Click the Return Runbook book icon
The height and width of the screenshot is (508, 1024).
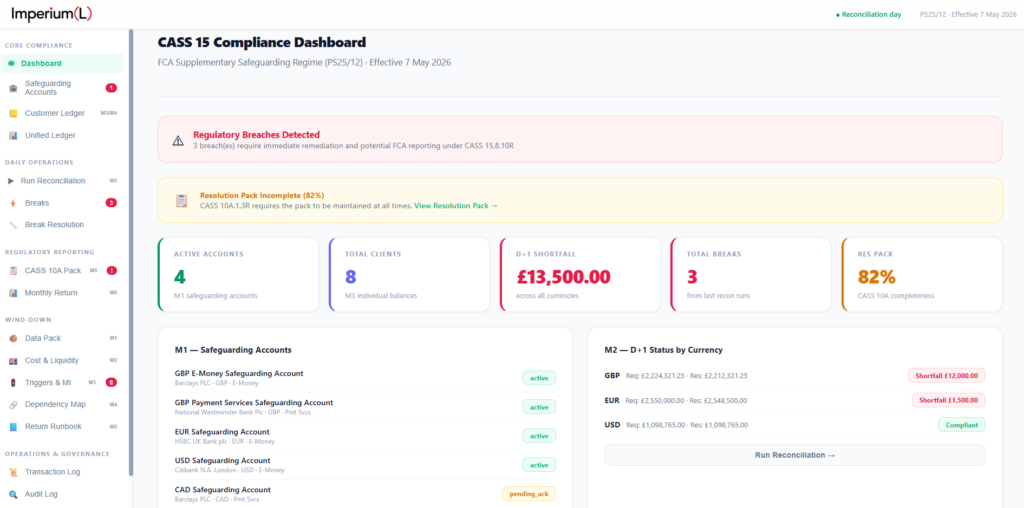[x=13, y=427]
